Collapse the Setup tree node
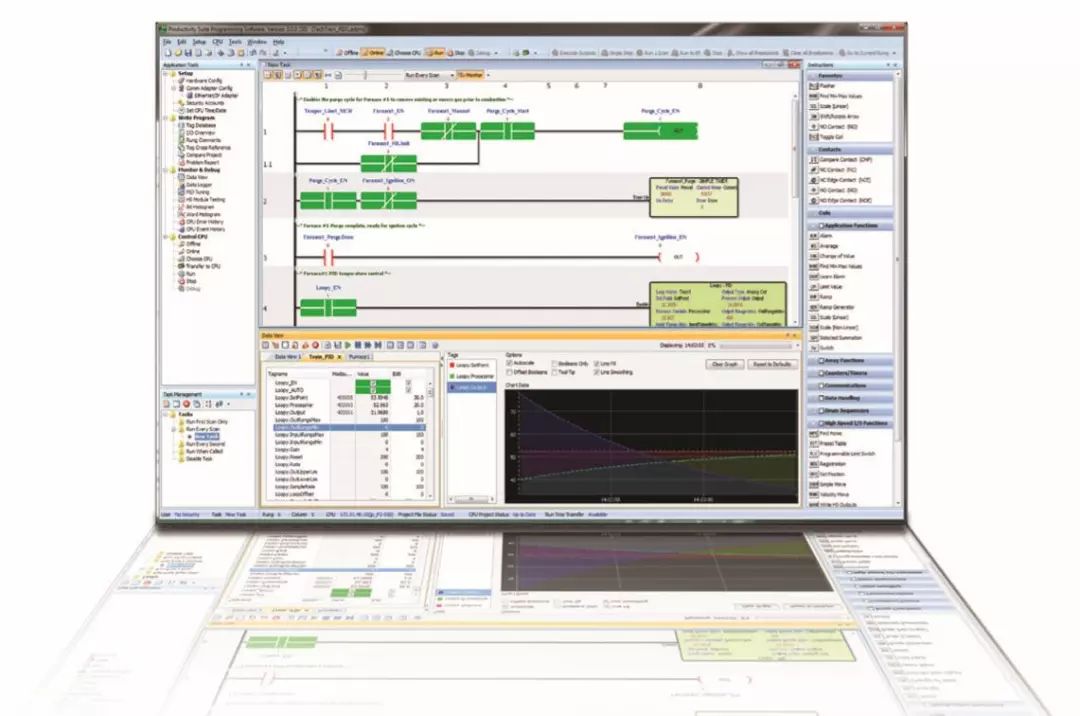The image size is (1080, 716). click(166, 73)
